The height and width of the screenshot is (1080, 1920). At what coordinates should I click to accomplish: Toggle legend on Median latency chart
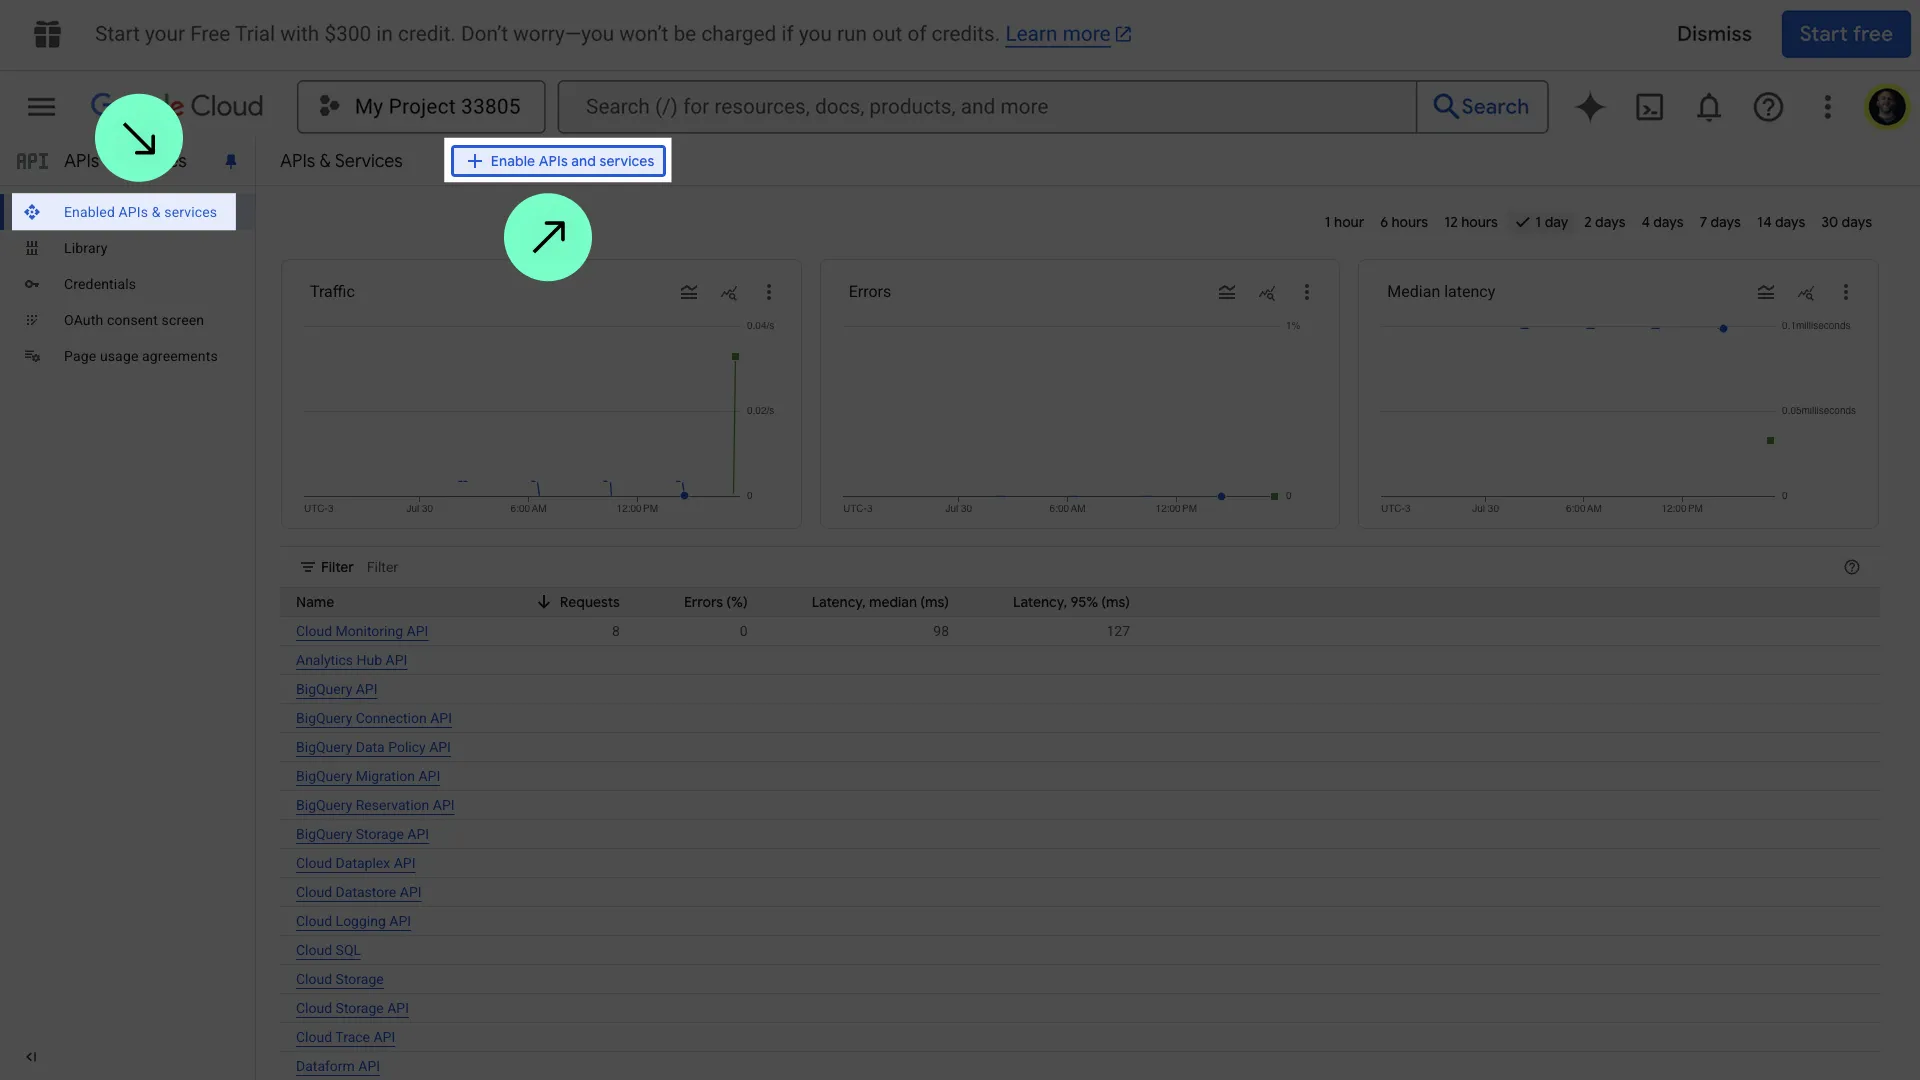tap(1766, 292)
